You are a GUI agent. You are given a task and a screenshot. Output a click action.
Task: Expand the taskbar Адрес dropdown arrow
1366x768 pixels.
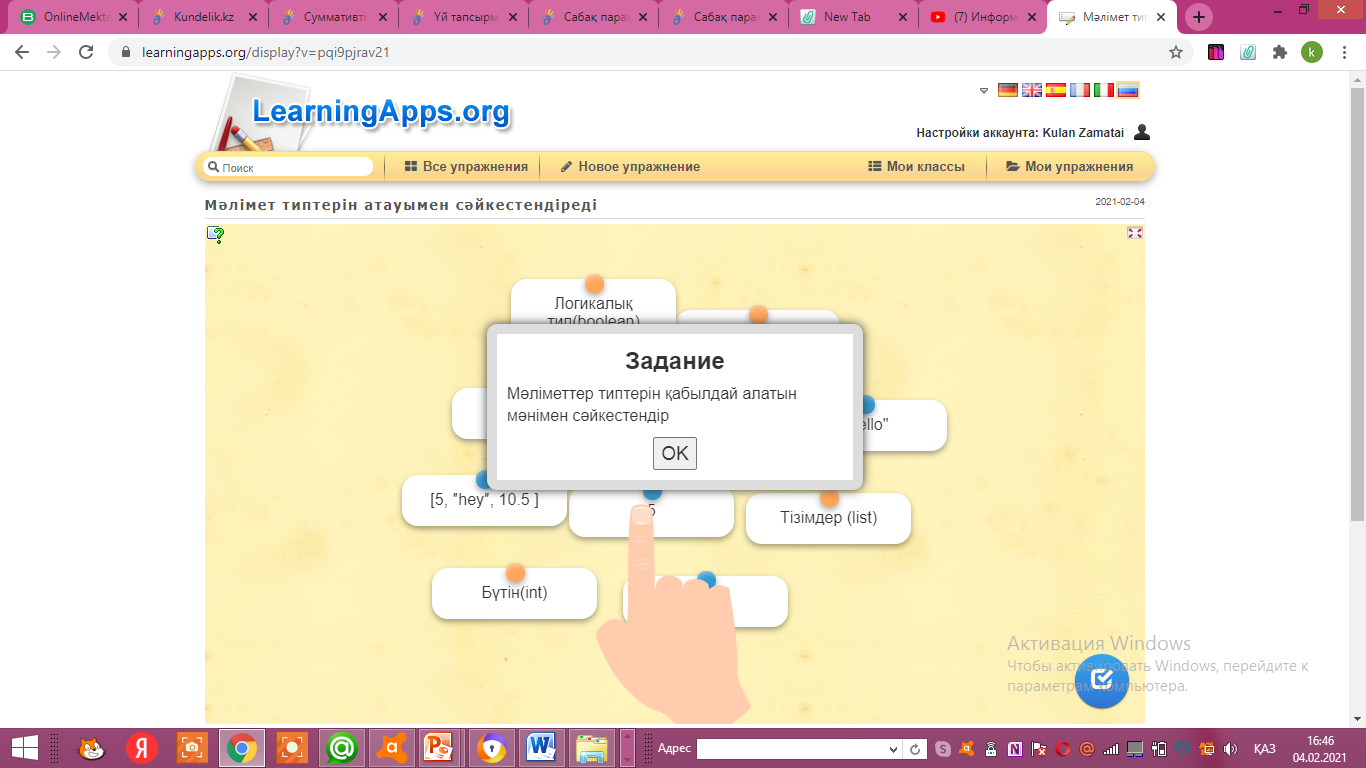(894, 749)
